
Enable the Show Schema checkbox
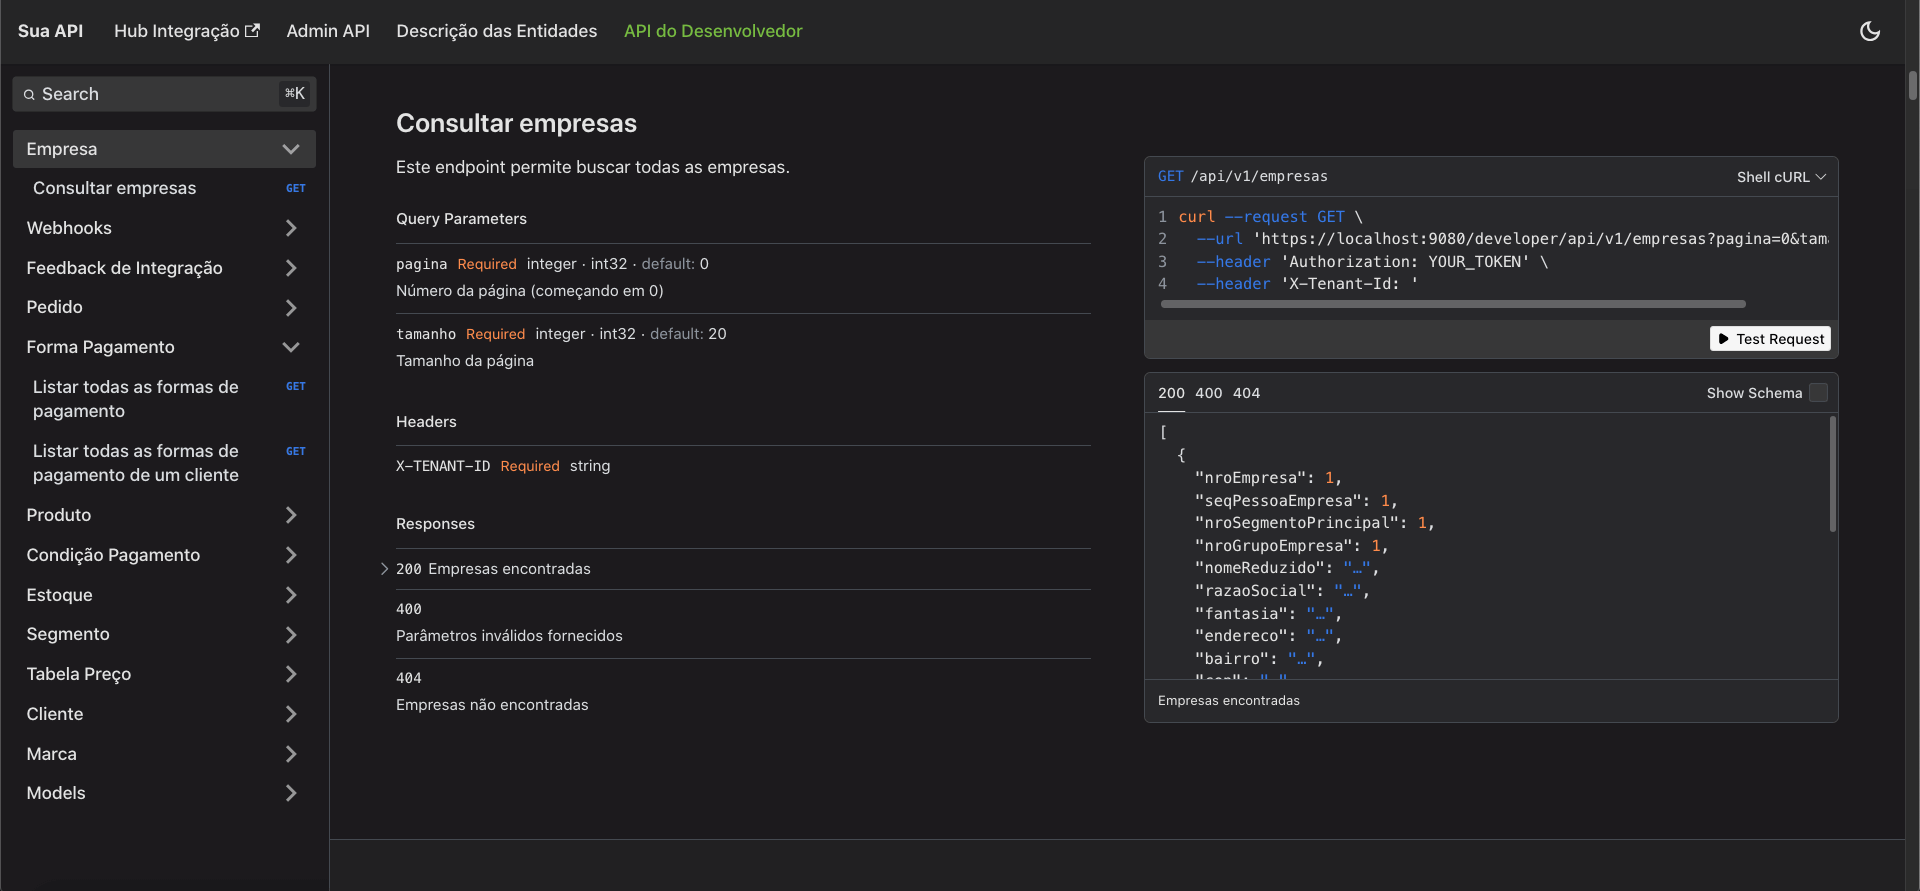point(1818,393)
